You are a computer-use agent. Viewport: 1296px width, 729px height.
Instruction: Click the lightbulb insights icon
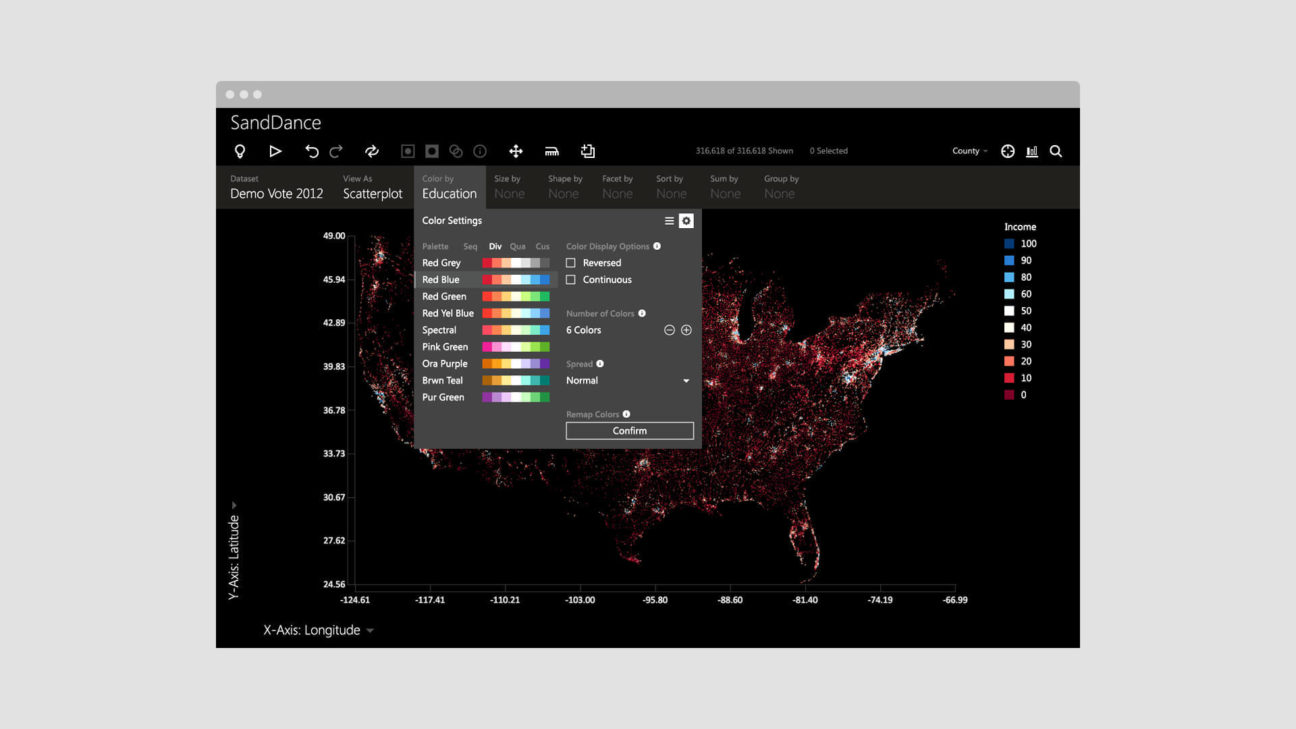pos(240,151)
